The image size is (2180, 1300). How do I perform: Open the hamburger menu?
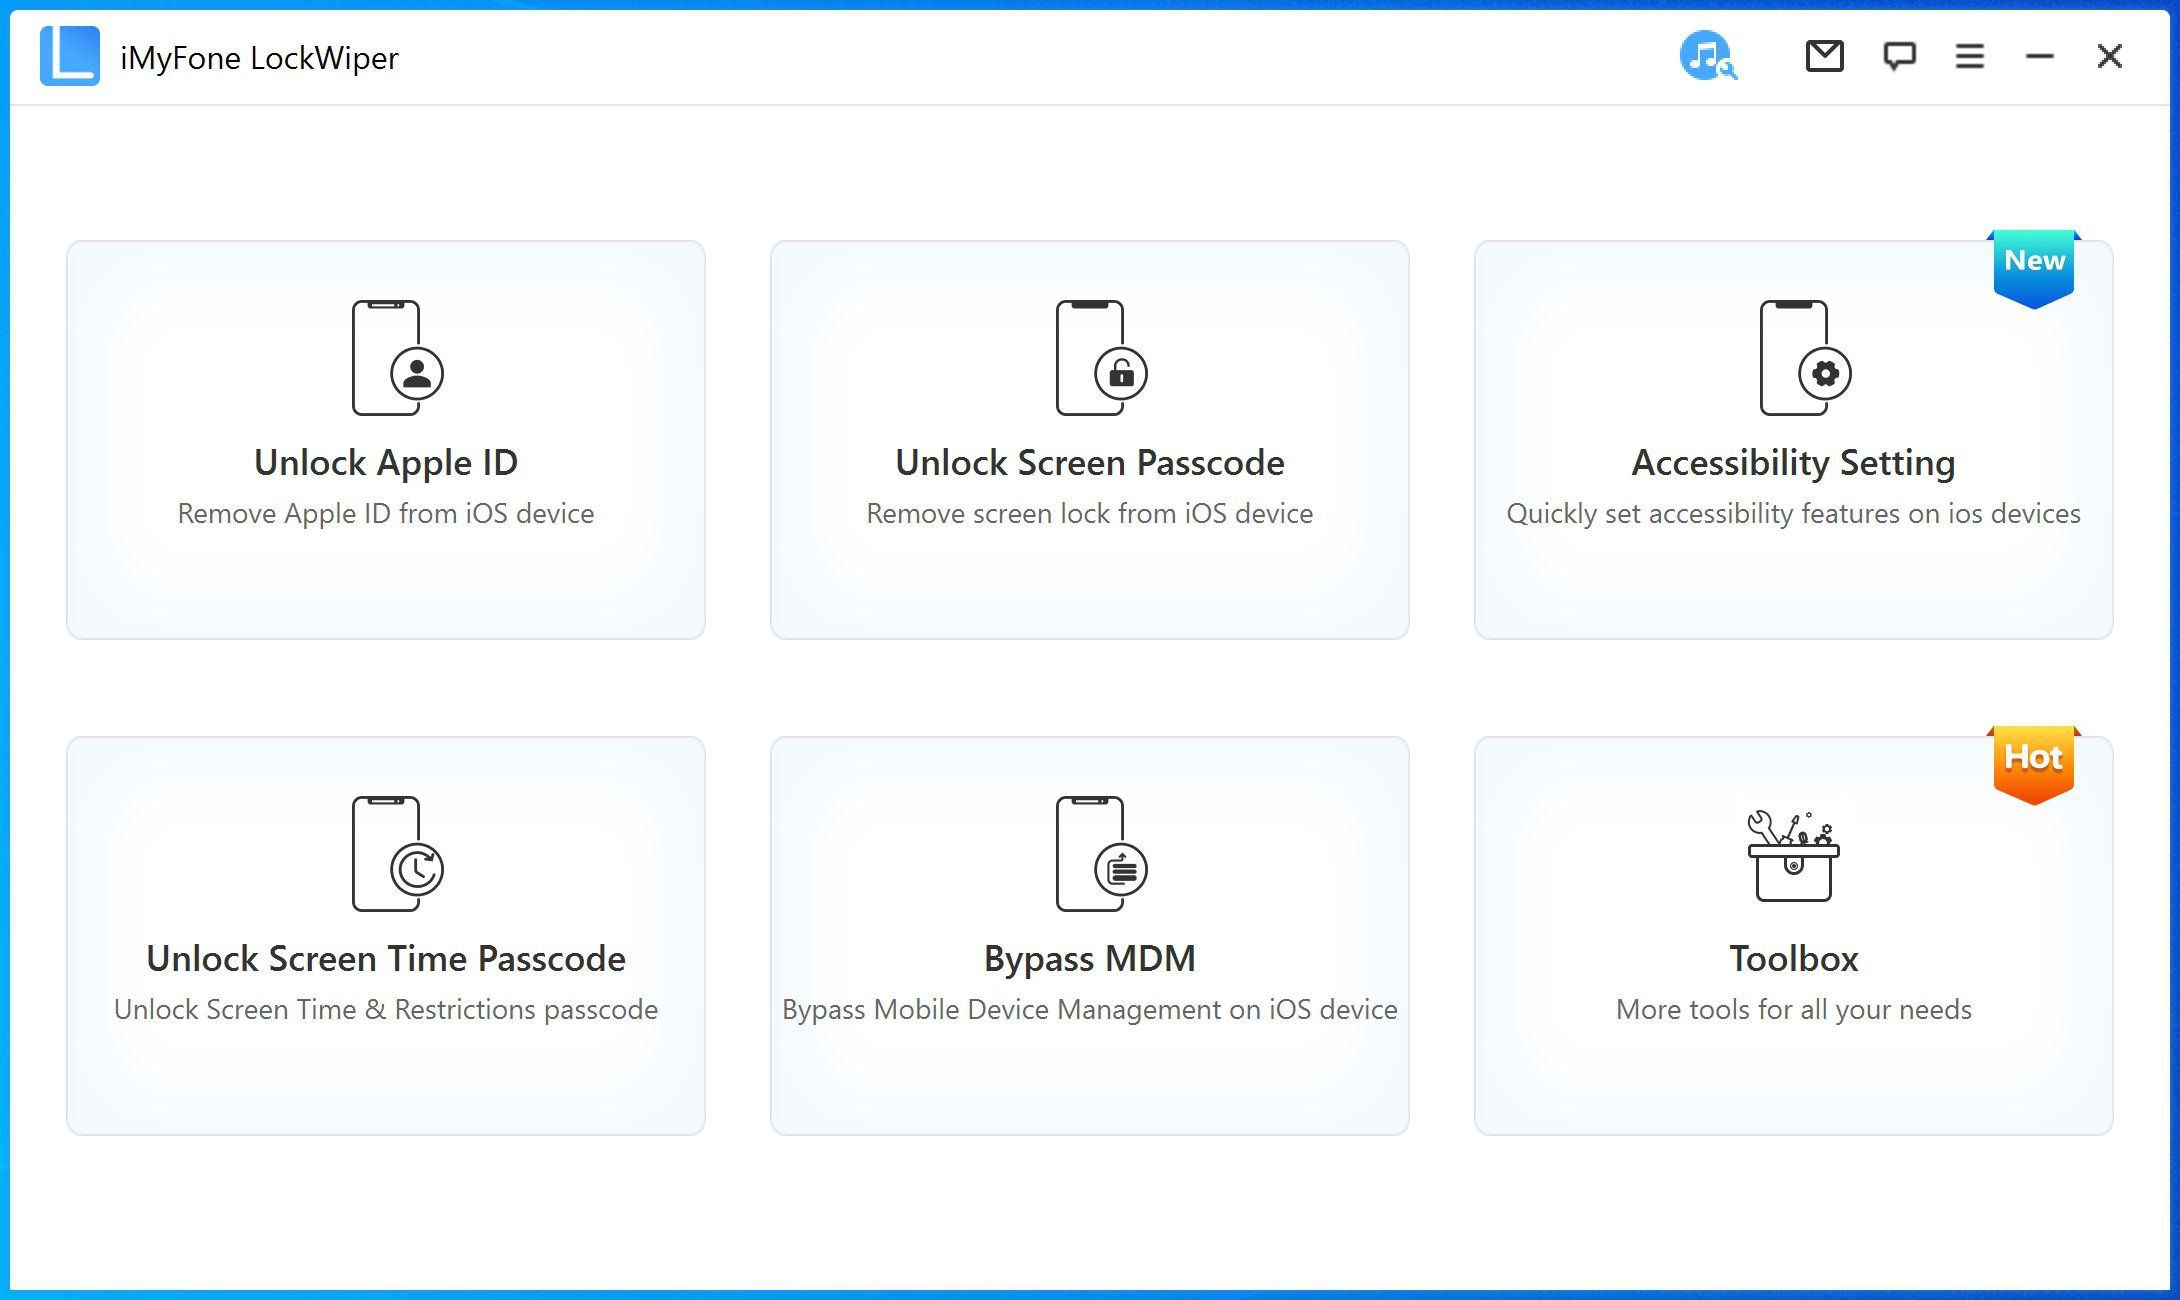point(1969,56)
